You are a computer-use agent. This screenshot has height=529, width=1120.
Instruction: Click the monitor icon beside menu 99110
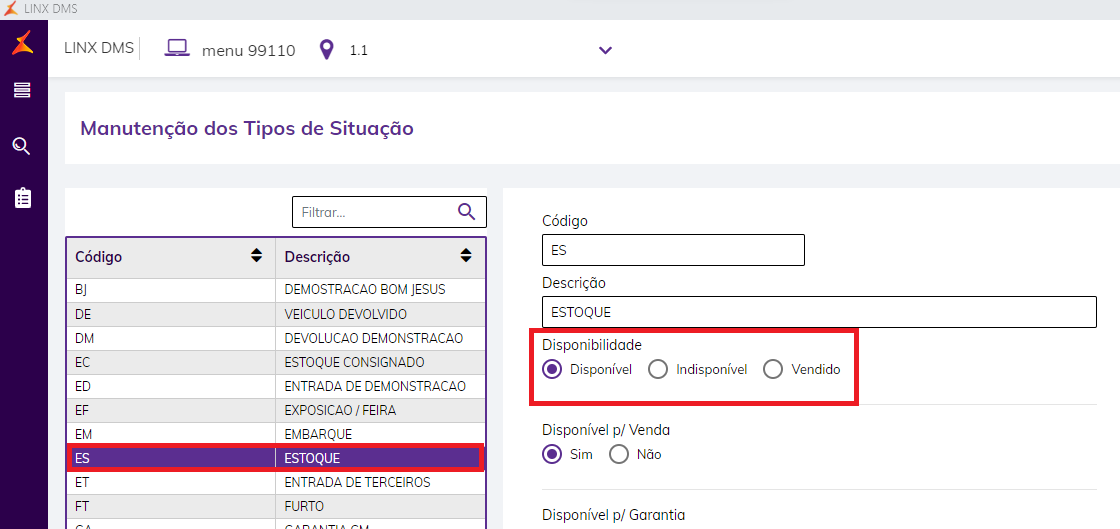pyautogui.click(x=177, y=48)
